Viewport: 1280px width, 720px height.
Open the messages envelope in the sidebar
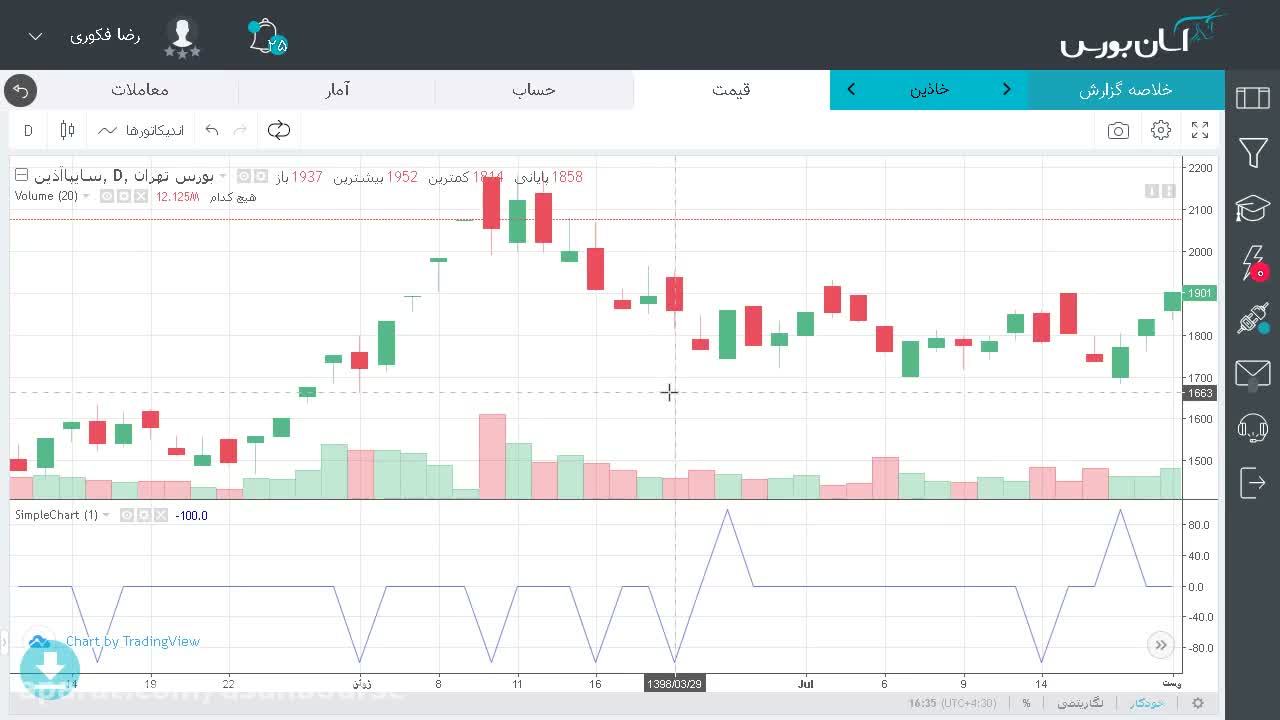click(1253, 374)
